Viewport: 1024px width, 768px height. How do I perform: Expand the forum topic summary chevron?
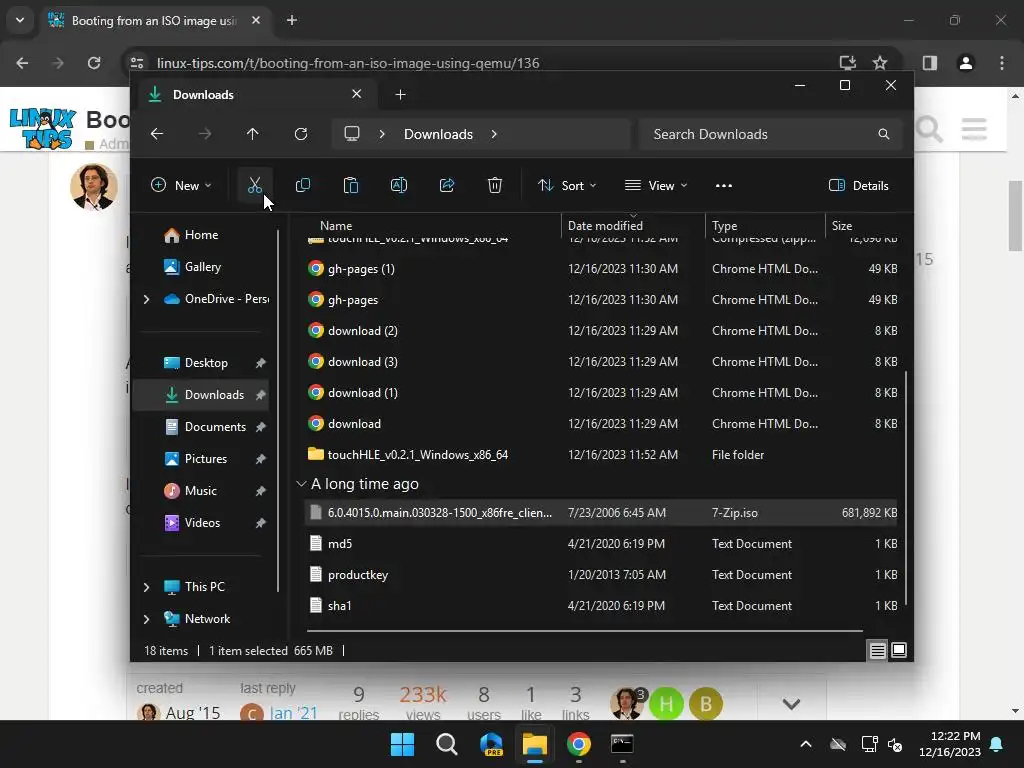pyautogui.click(x=791, y=704)
